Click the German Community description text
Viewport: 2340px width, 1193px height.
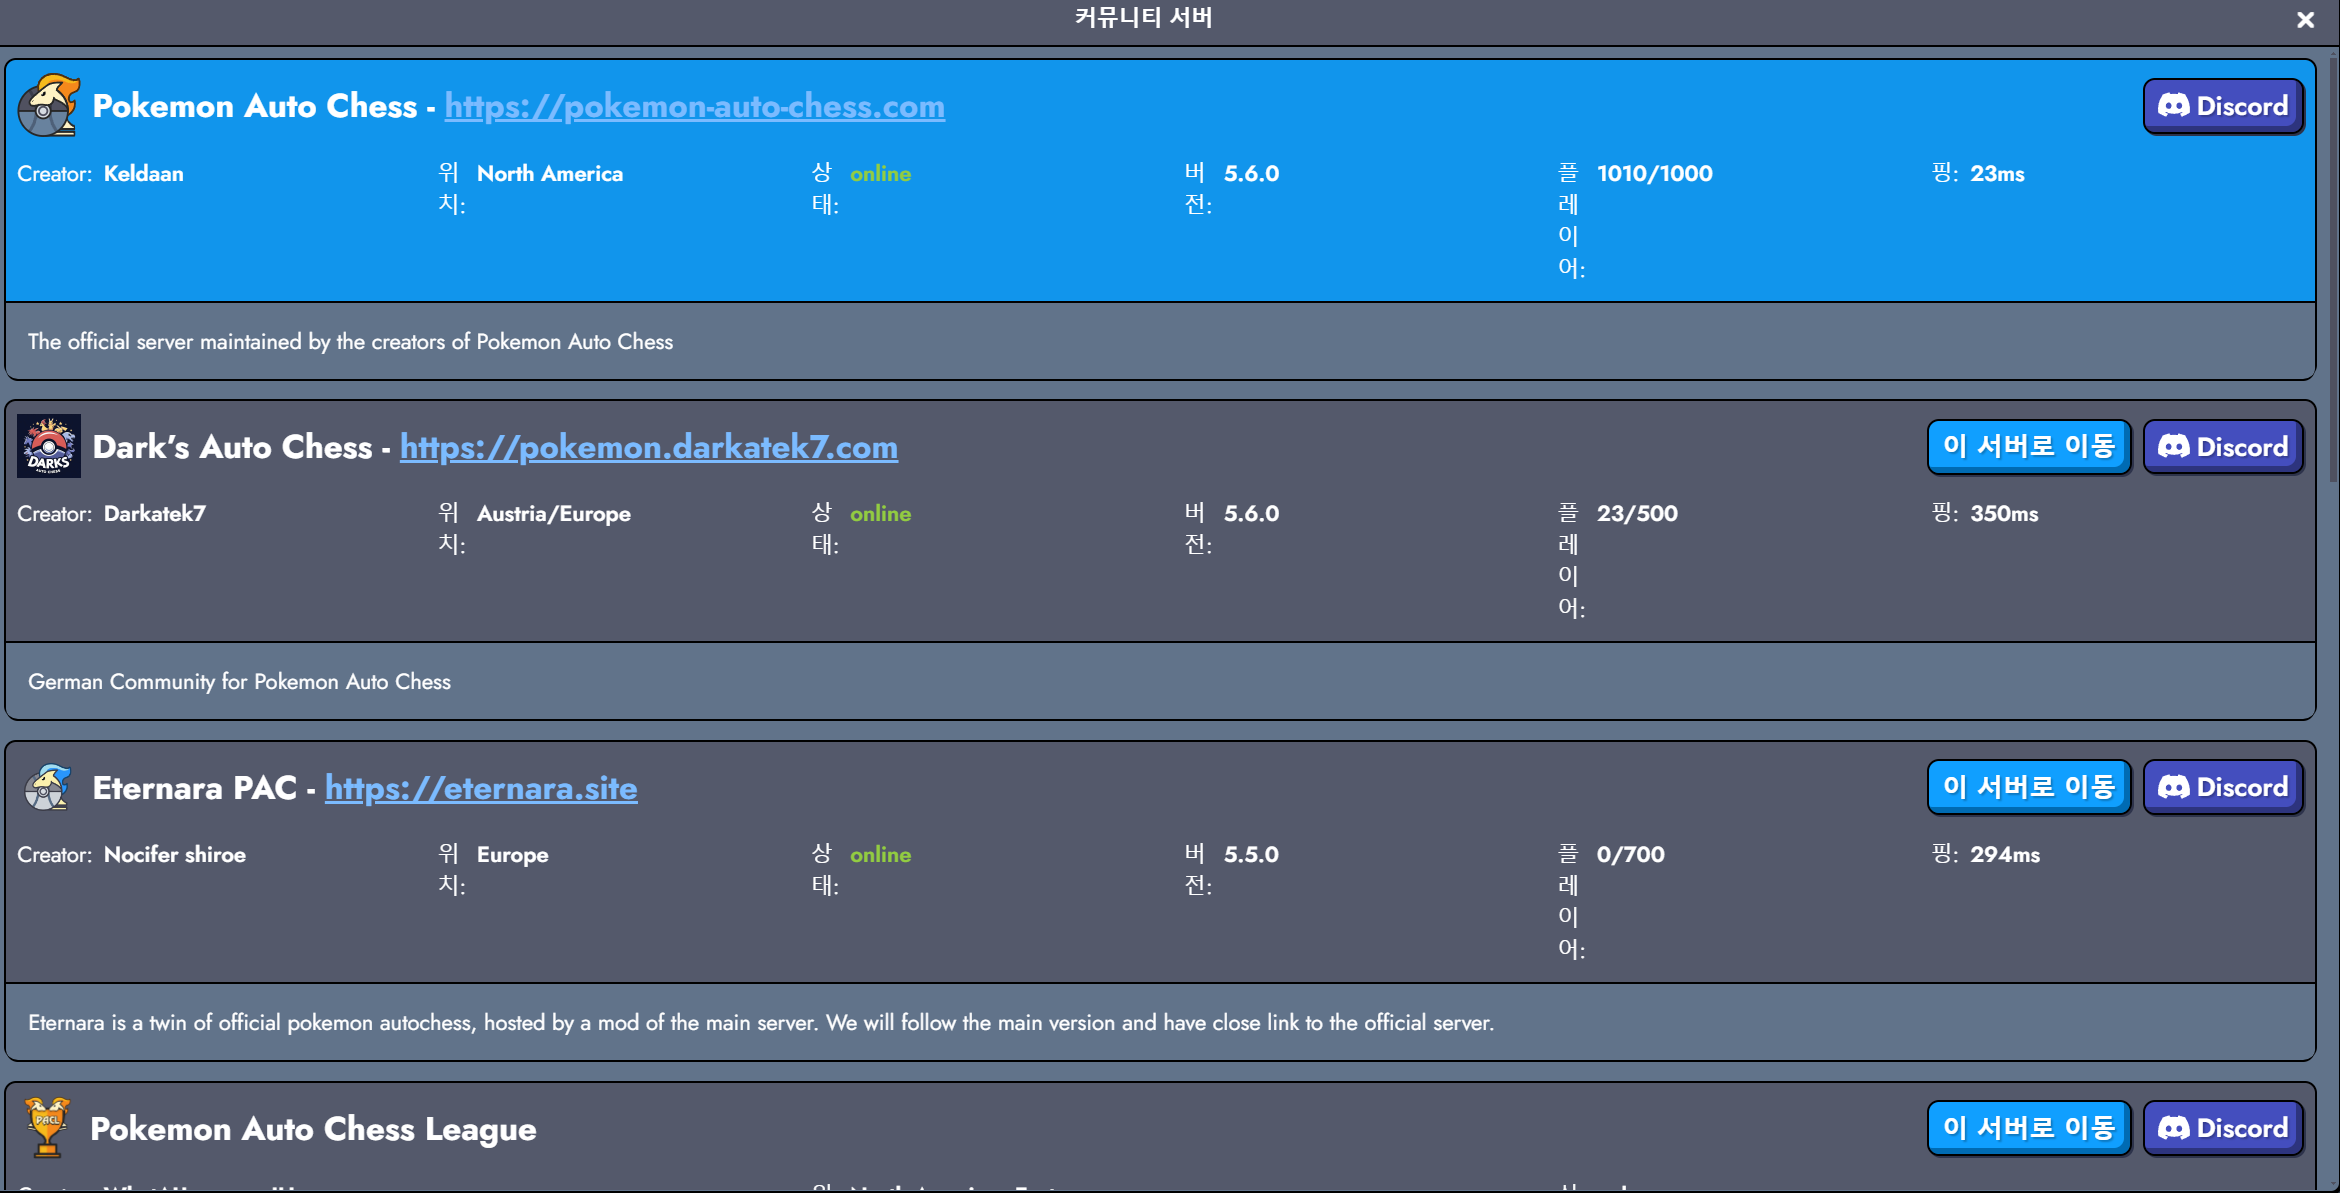click(x=239, y=682)
